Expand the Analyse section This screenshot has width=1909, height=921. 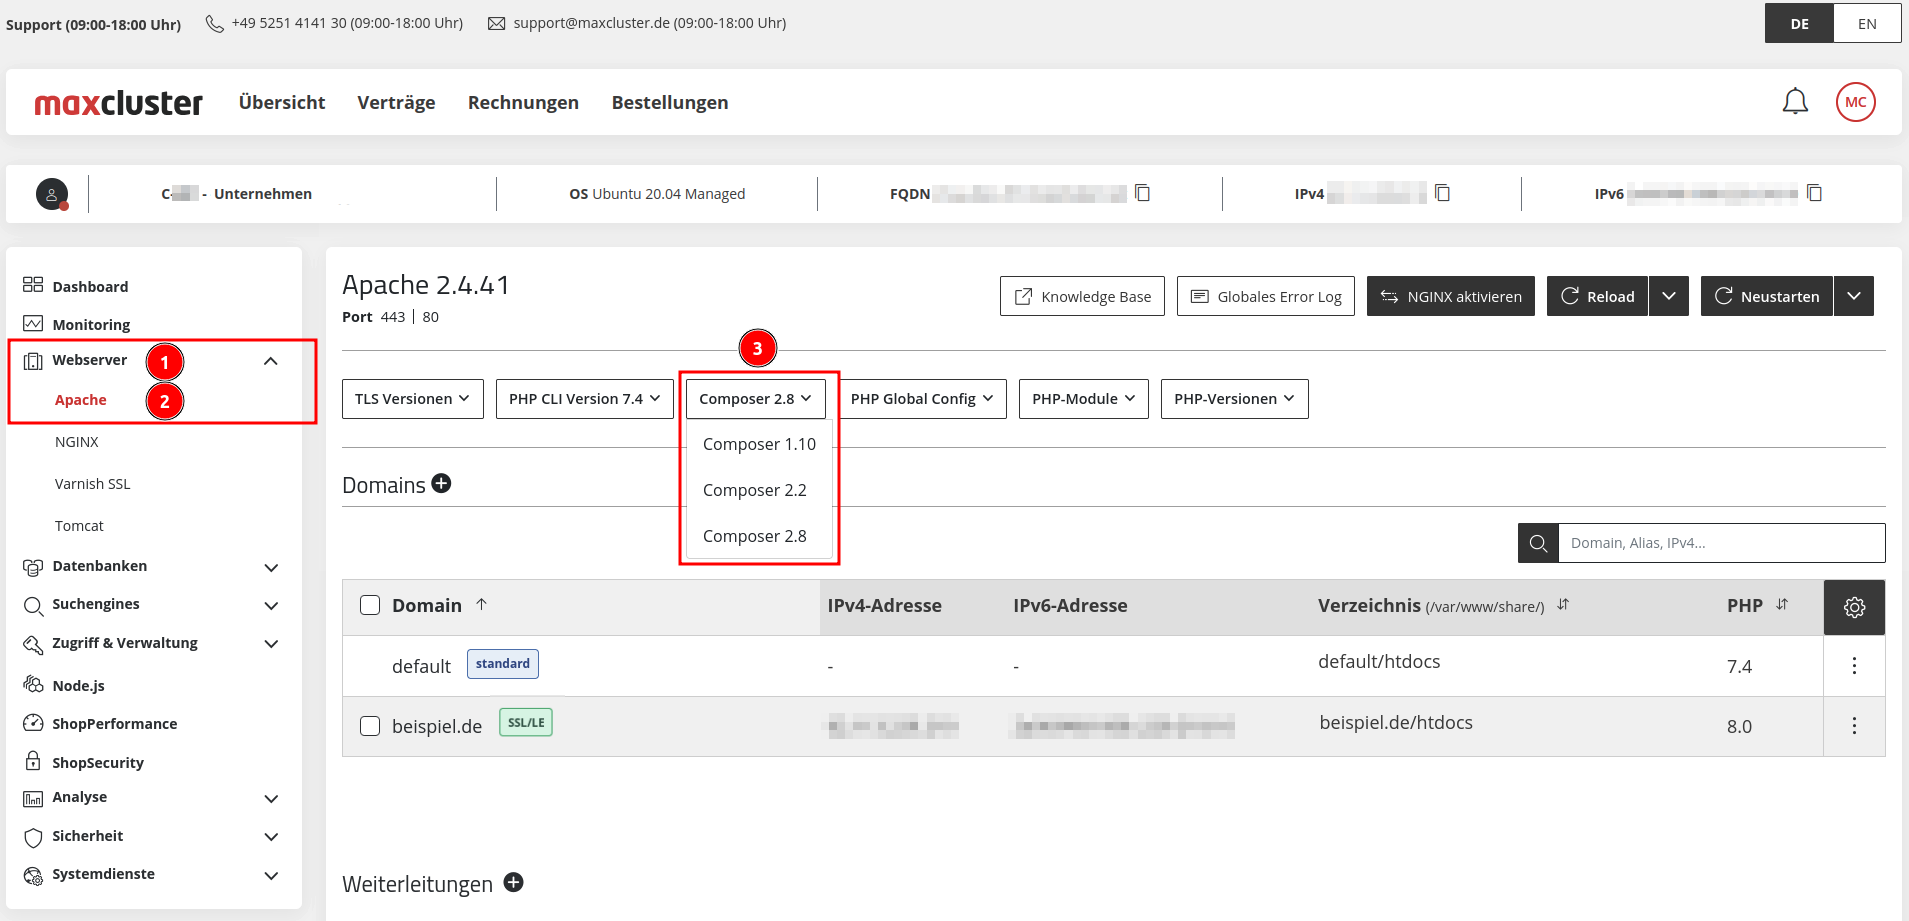tap(270, 798)
